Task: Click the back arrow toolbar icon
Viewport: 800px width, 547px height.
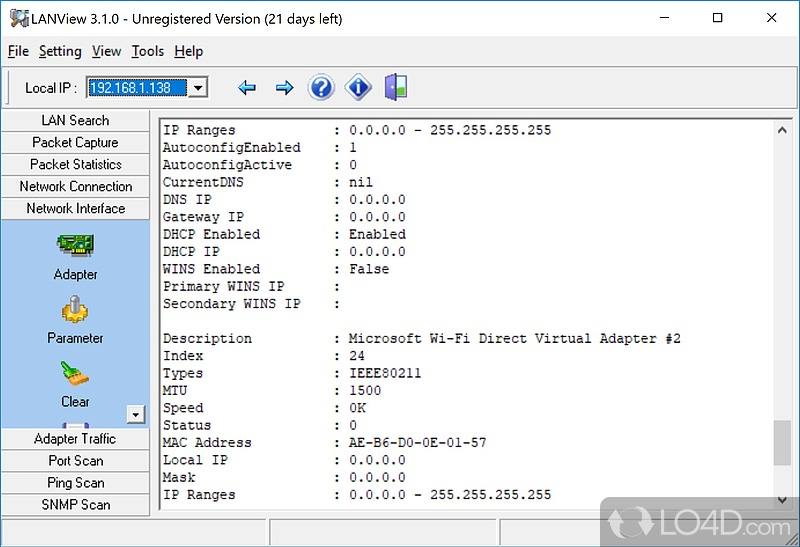Action: click(x=247, y=88)
